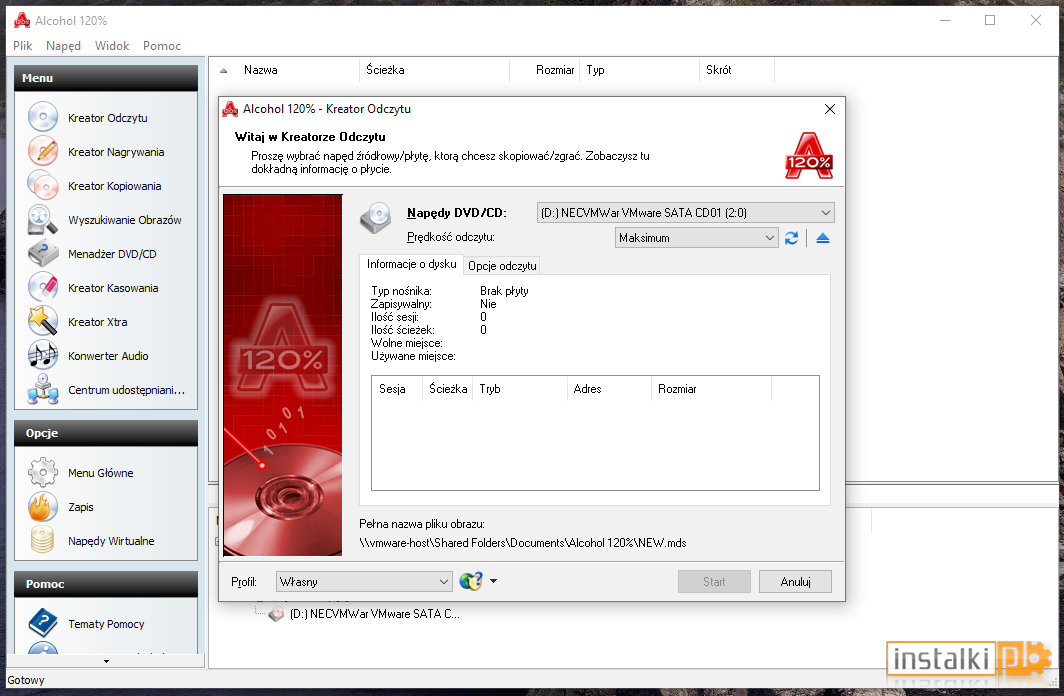Select D: NECVMWar drive in the tree
This screenshot has width=1064, height=696.
click(x=374, y=614)
